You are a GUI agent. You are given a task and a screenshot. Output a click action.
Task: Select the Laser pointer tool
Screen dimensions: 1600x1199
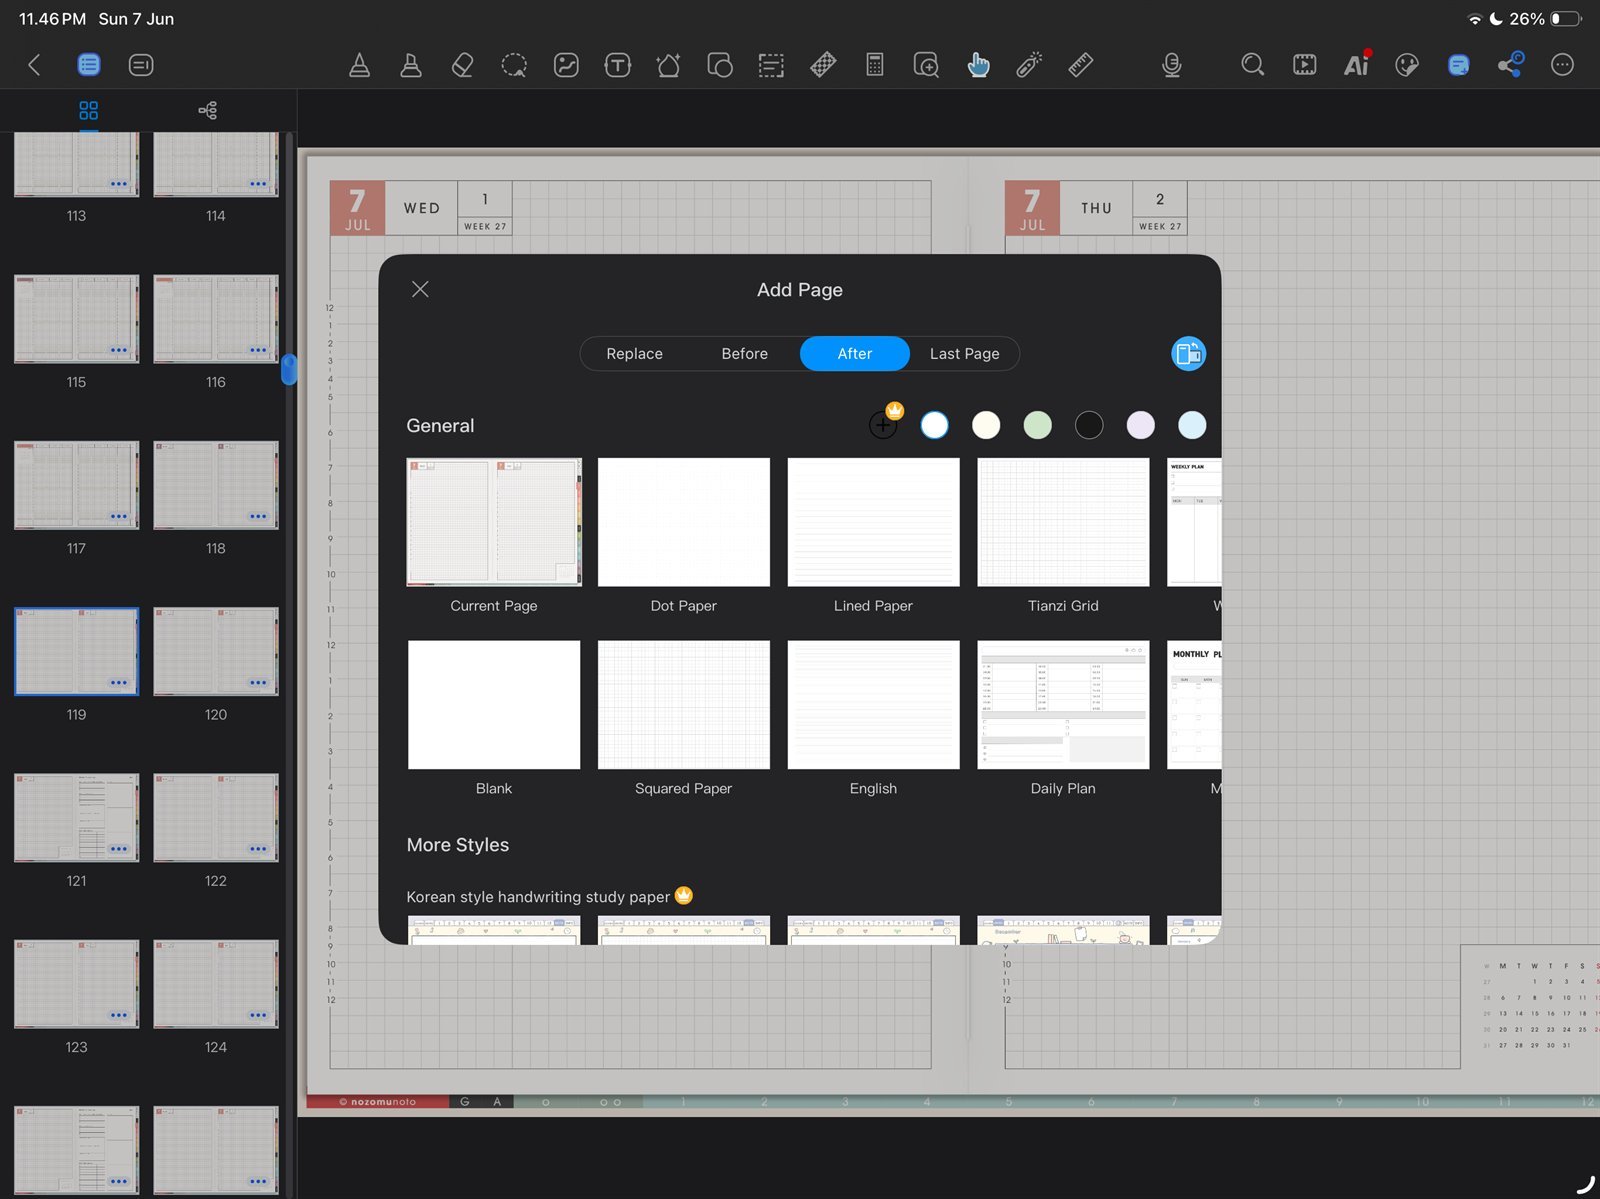pos(1029,65)
